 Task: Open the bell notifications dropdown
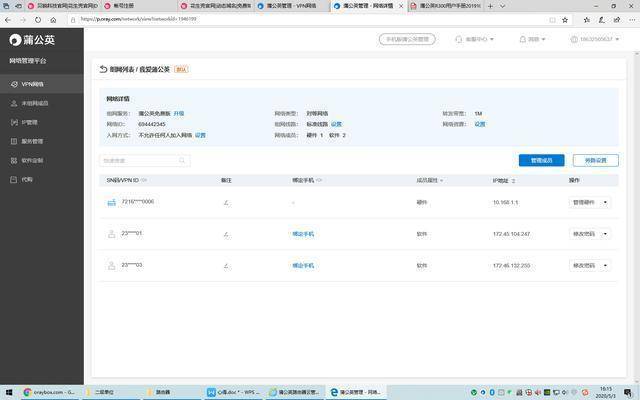pyautogui.click(x=532, y=39)
